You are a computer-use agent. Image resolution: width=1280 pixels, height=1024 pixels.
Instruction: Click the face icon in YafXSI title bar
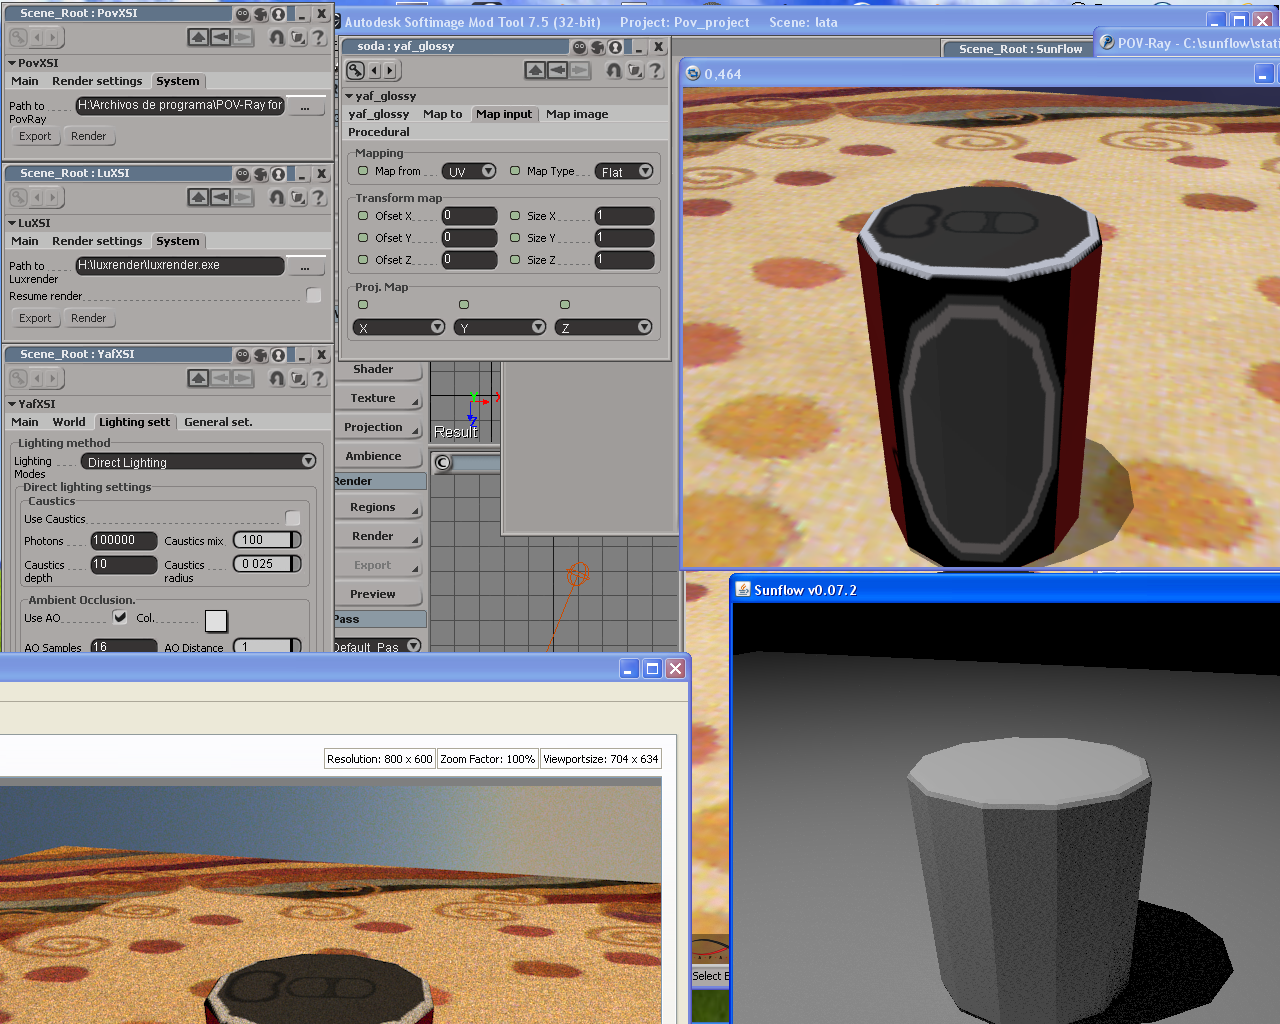coord(243,355)
